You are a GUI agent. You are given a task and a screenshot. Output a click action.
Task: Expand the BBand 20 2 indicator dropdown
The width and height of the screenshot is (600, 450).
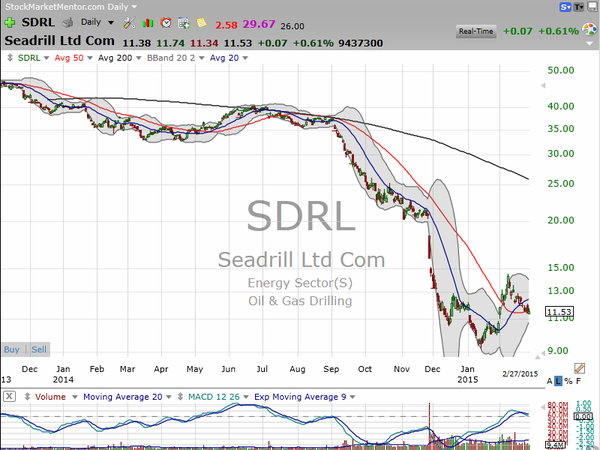[x=202, y=58]
